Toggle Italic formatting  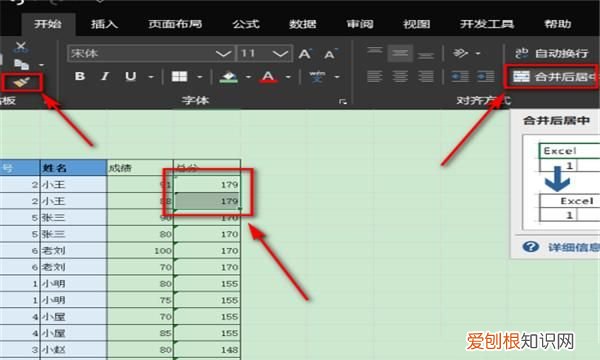(105, 76)
